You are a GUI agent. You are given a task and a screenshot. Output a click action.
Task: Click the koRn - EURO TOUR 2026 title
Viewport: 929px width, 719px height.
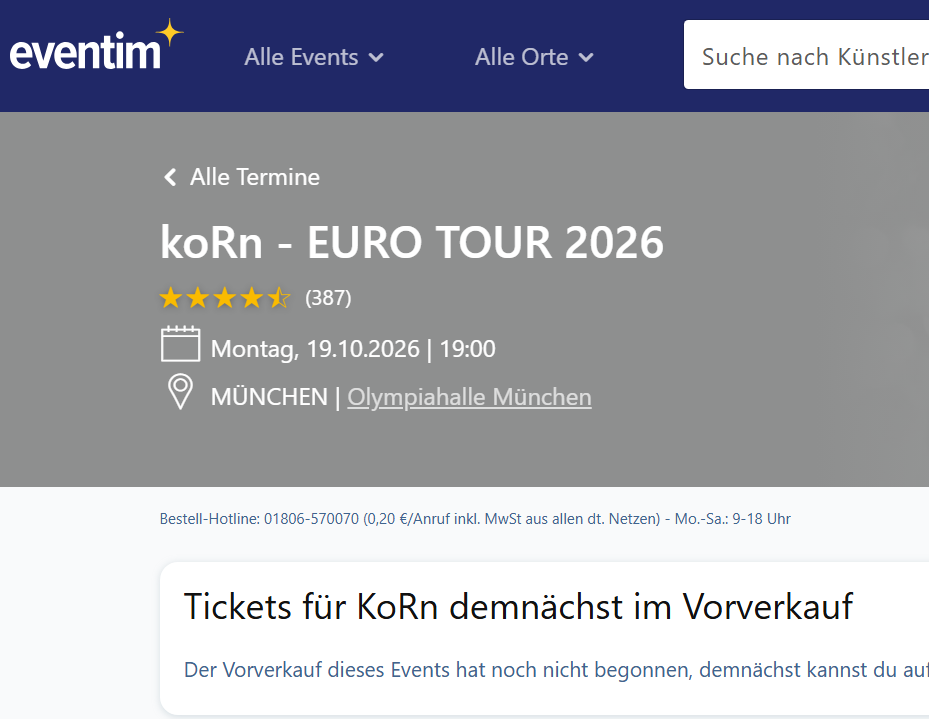tap(412, 242)
